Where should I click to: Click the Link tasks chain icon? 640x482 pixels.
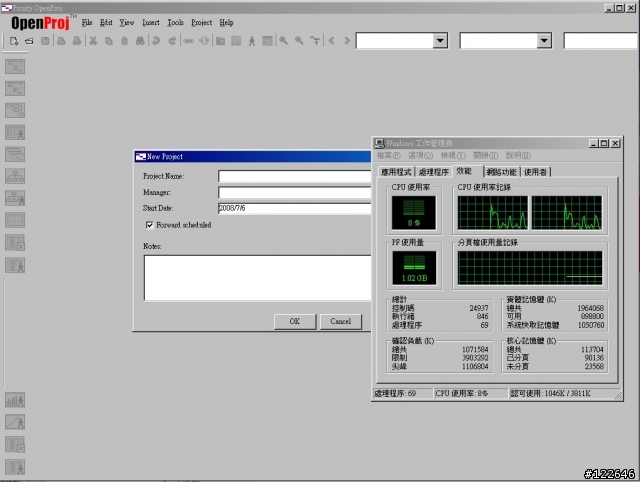pos(188,41)
